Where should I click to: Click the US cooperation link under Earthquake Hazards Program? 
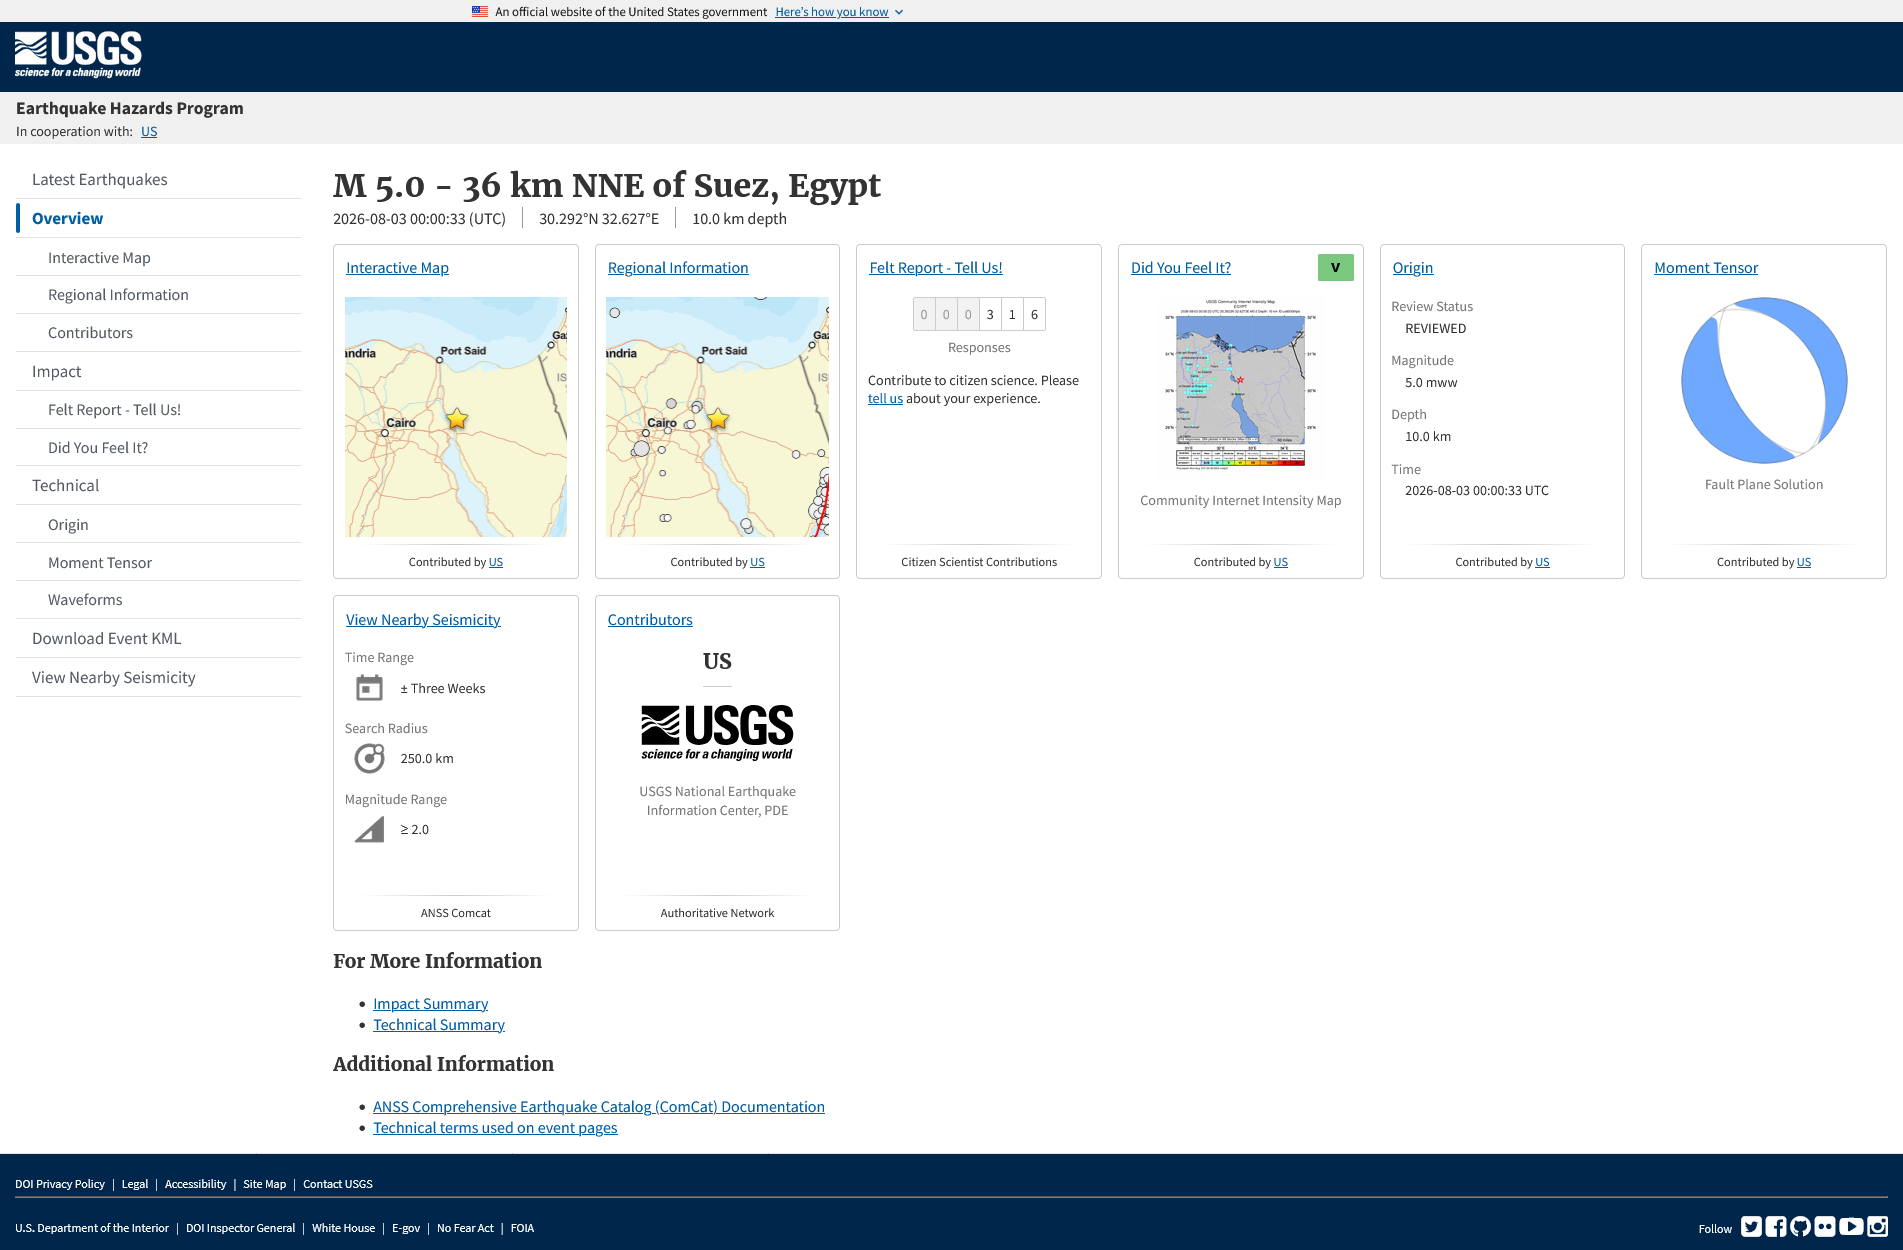149,132
